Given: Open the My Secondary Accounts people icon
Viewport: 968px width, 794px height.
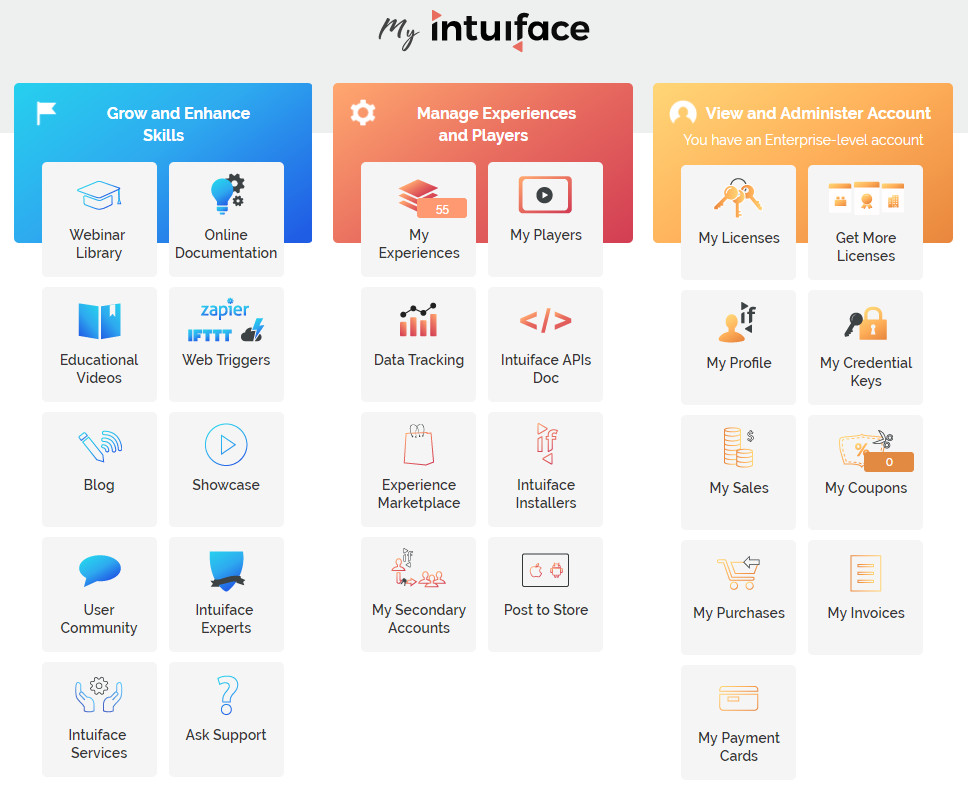Looking at the screenshot, I should [419, 567].
